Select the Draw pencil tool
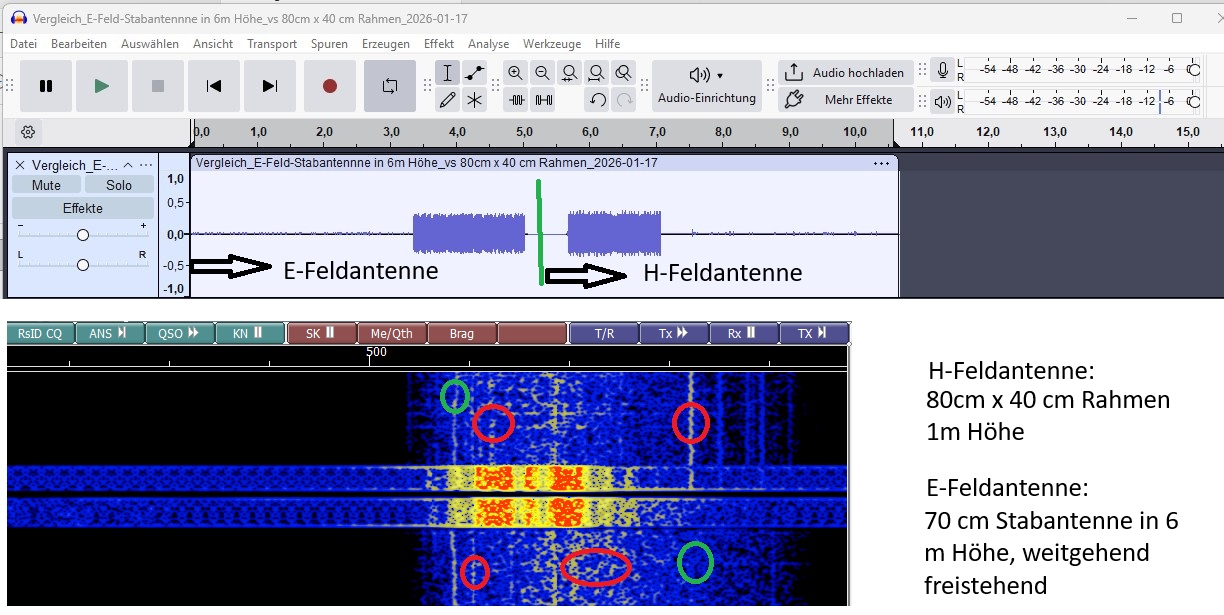1224x615 pixels. point(447,100)
